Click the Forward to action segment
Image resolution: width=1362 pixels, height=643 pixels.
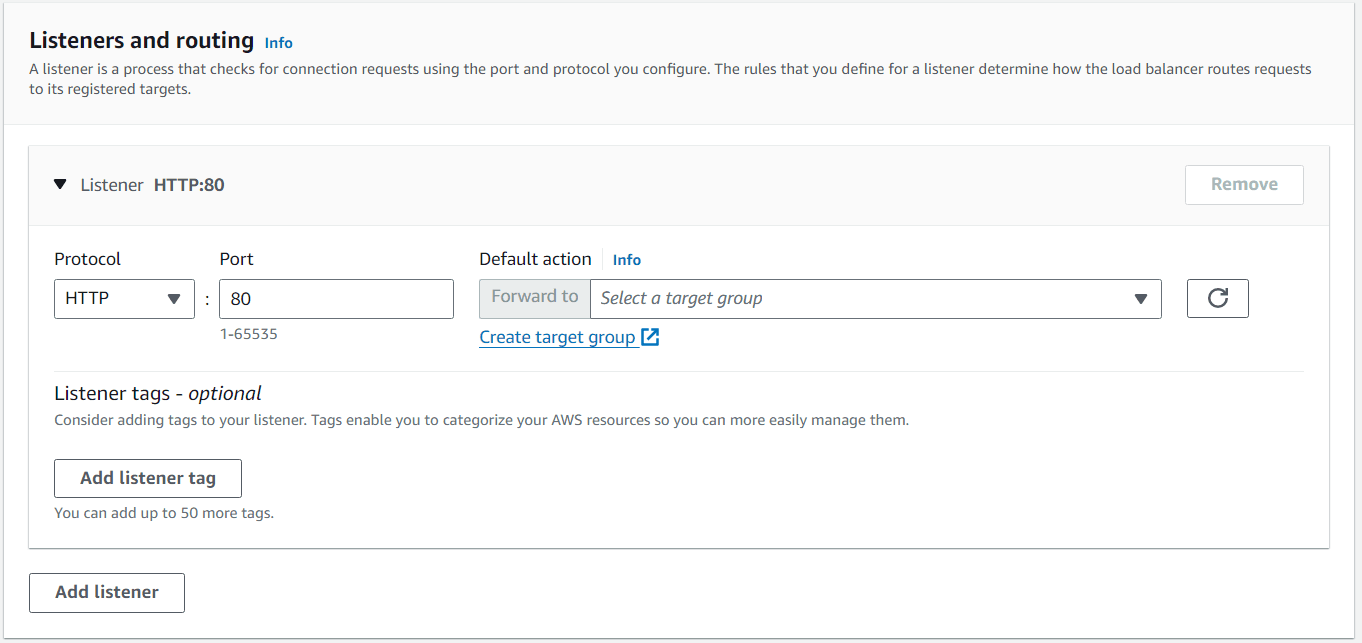coord(534,296)
